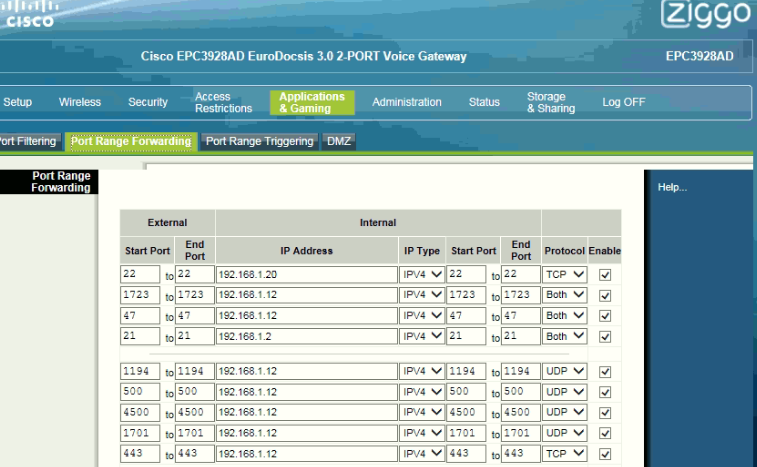Click the IP Type column header
This screenshot has height=467, width=757.
coord(422,251)
